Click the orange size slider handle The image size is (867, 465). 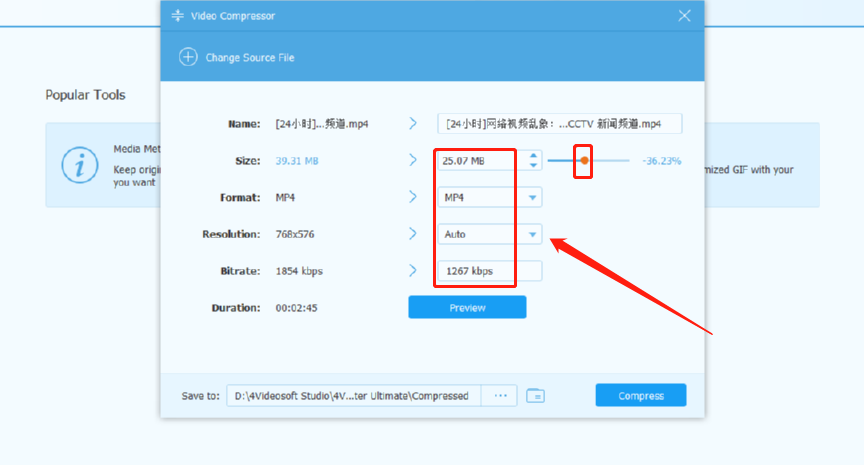tap(584, 161)
